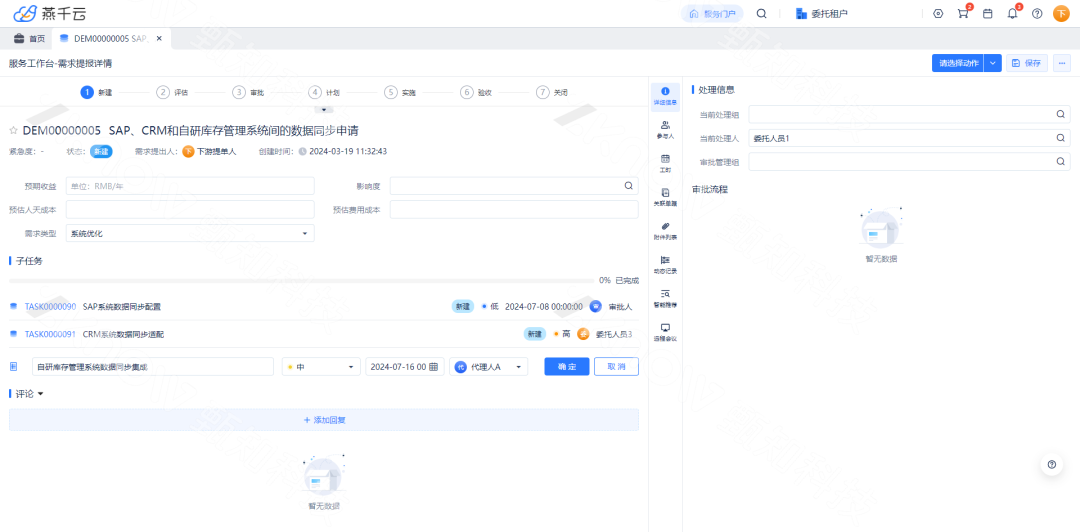
Task: Open the TASK0000090 subtask link
Action: pos(50,306)
